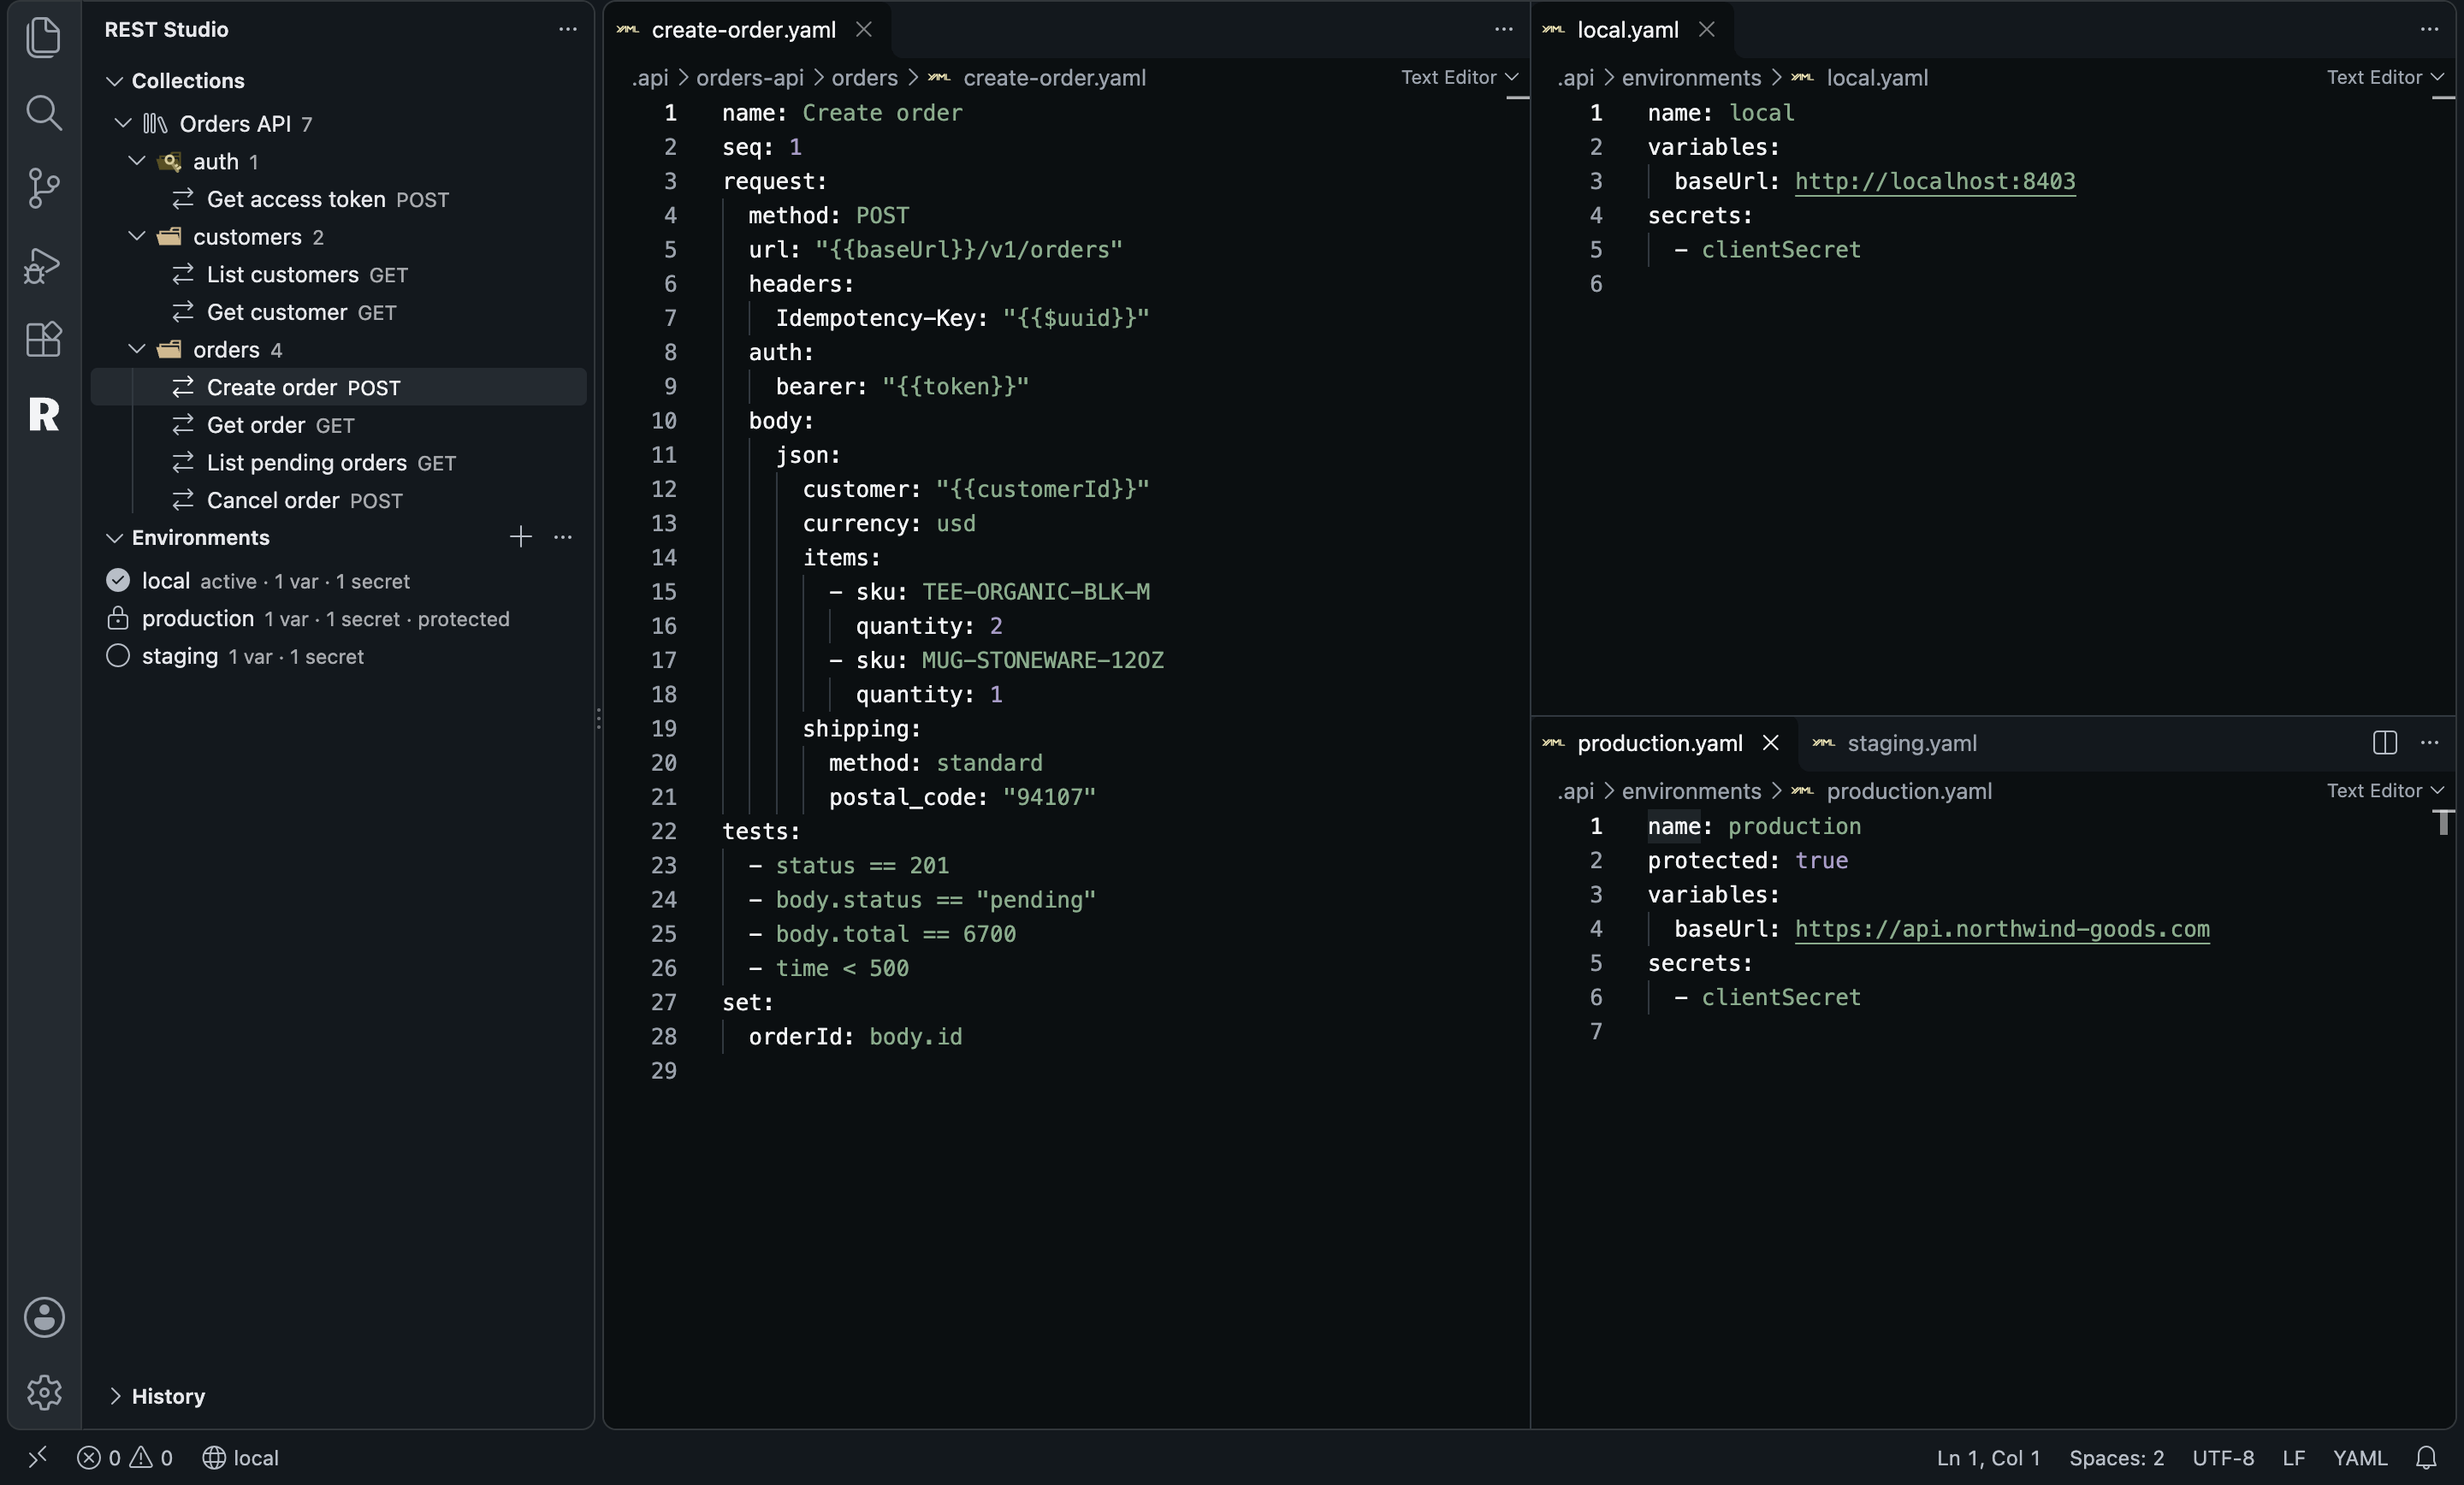Select the local environment in status bar
This screenshot has height=1485, width=2464.
click(241, 1457)
